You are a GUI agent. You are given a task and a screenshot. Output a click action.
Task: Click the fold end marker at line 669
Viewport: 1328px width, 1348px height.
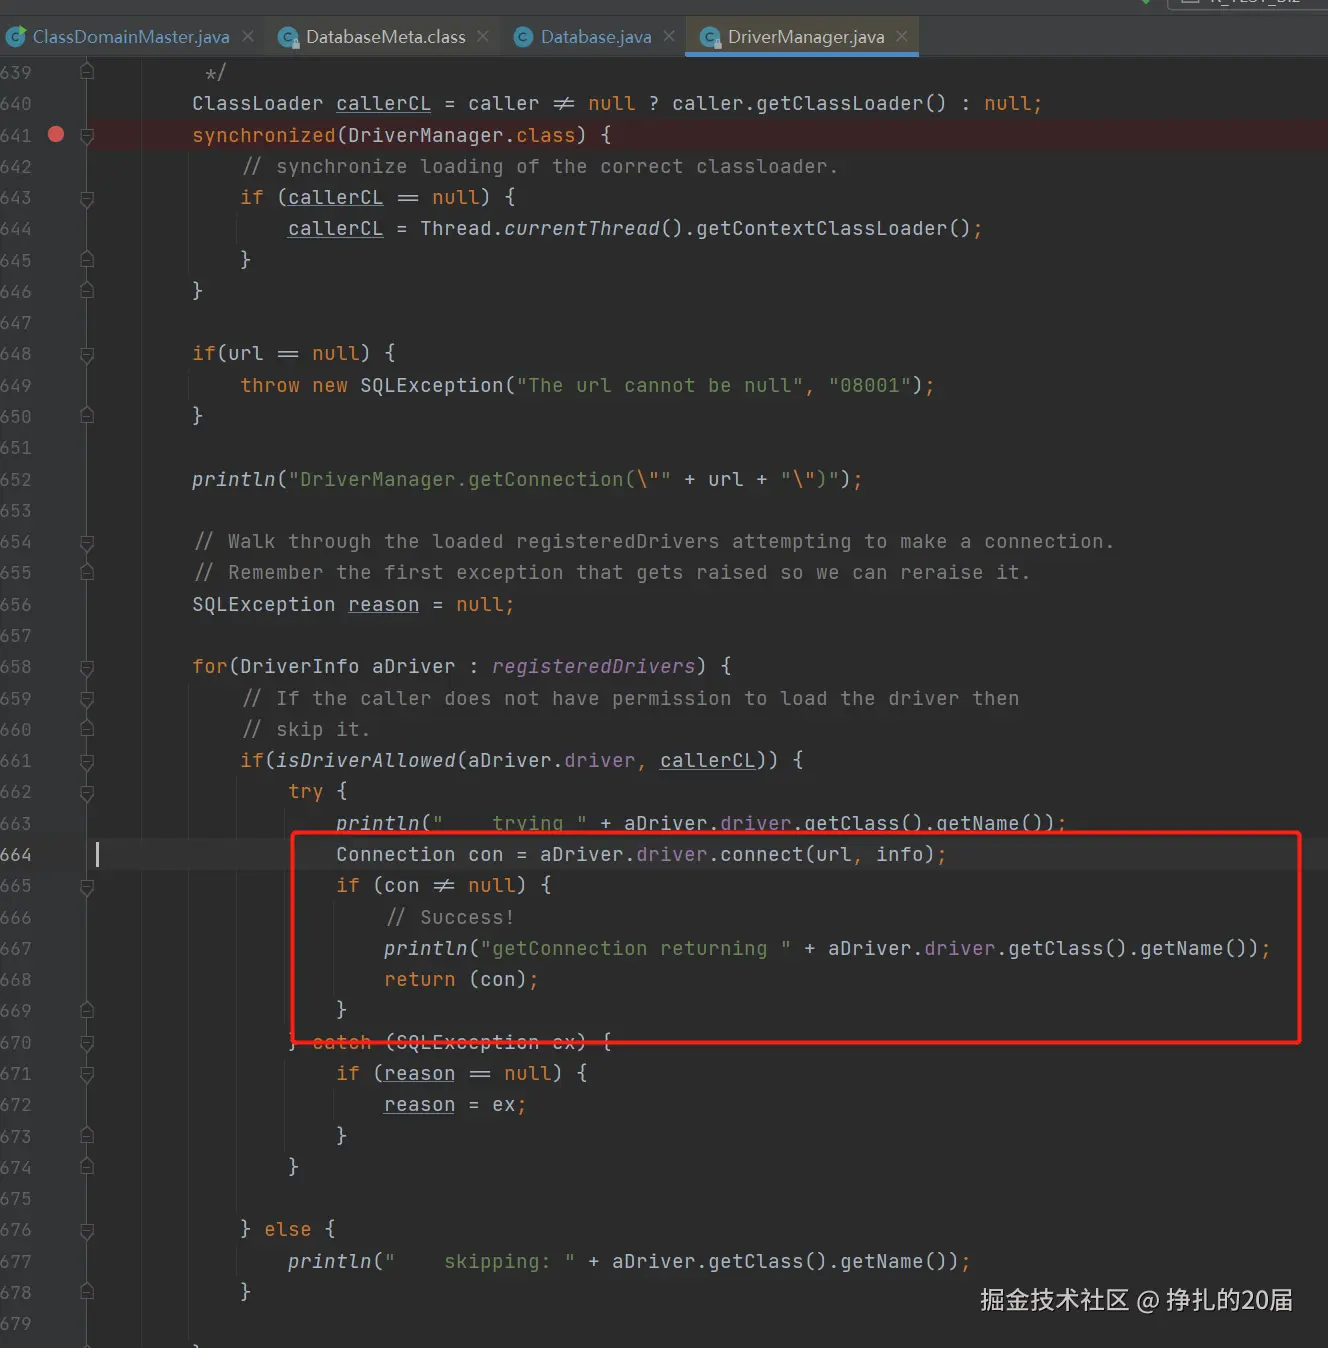[x=87, y=1011]
